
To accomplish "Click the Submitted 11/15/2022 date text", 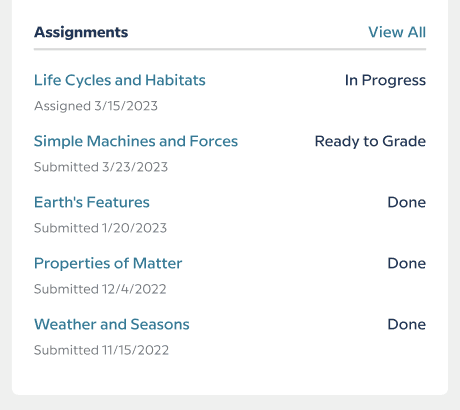I will pyautogui.click(x=101, y=350).
